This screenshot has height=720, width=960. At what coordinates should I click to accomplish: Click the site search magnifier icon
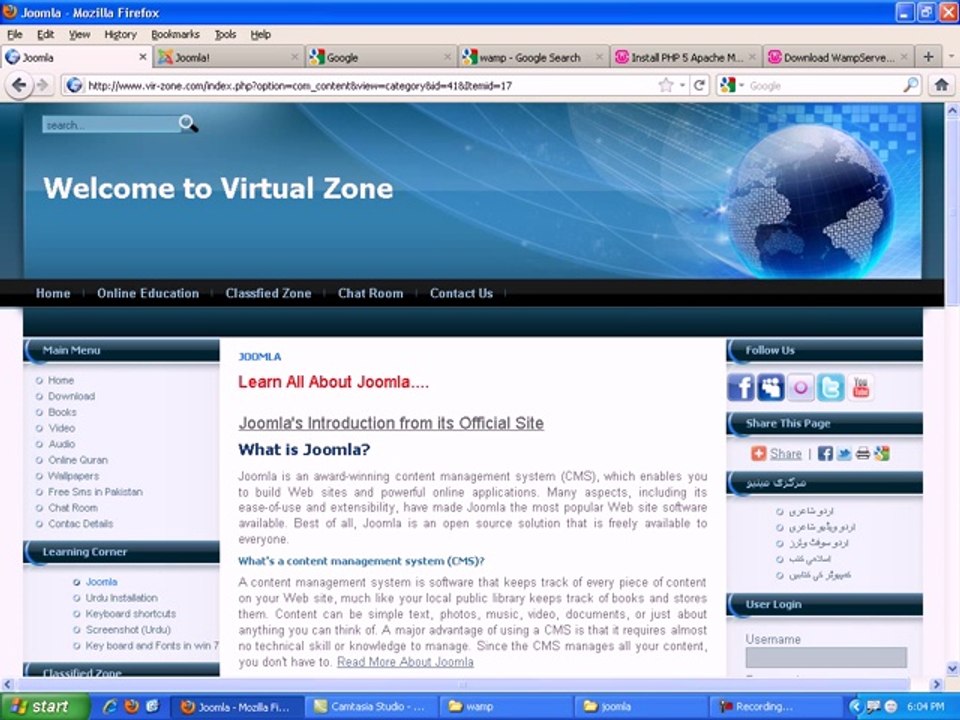point(188,124)
